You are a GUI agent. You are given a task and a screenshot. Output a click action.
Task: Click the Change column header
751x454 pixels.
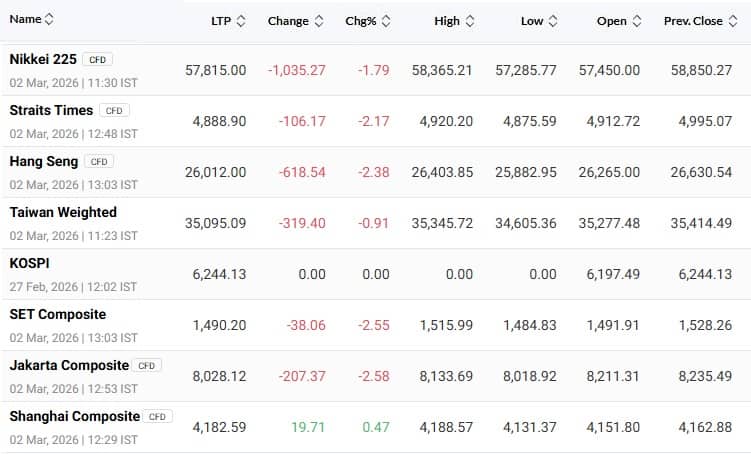click(x=288, y=21)
